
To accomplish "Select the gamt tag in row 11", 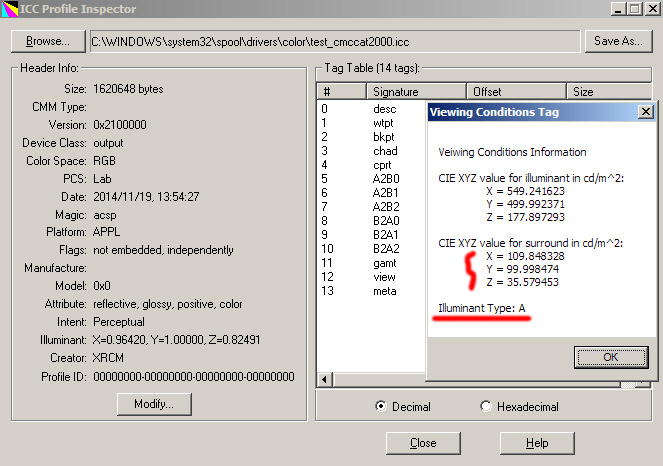I will (x=384, y=263).
